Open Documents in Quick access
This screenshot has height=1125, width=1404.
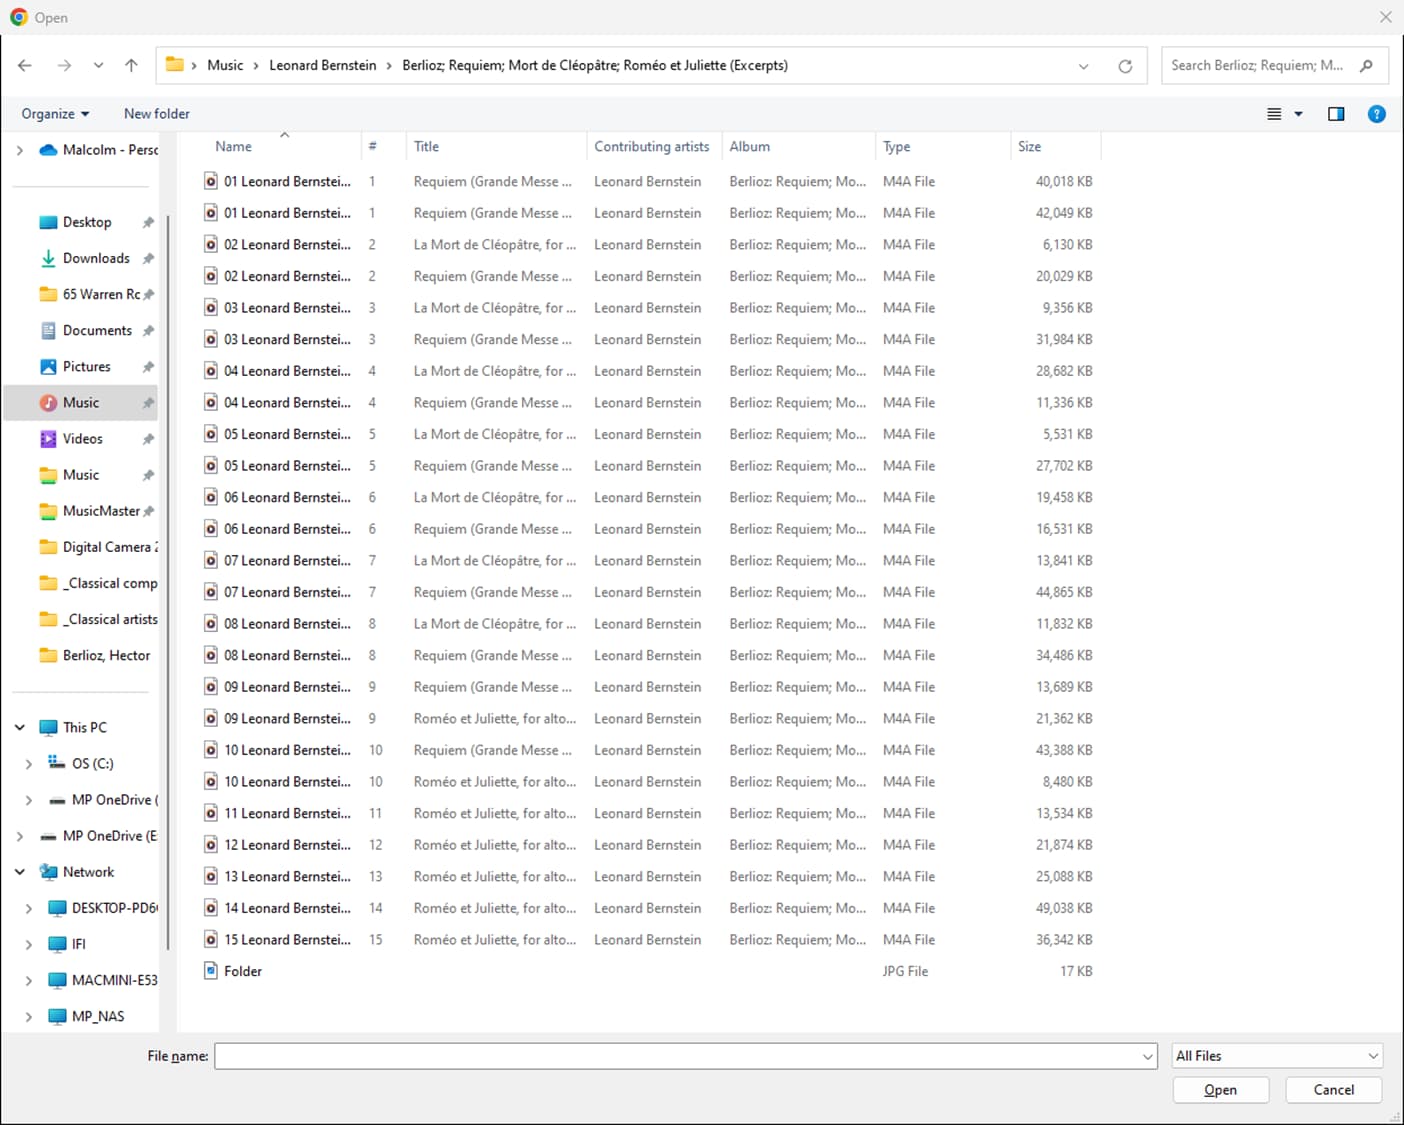(x=97, y=330)
